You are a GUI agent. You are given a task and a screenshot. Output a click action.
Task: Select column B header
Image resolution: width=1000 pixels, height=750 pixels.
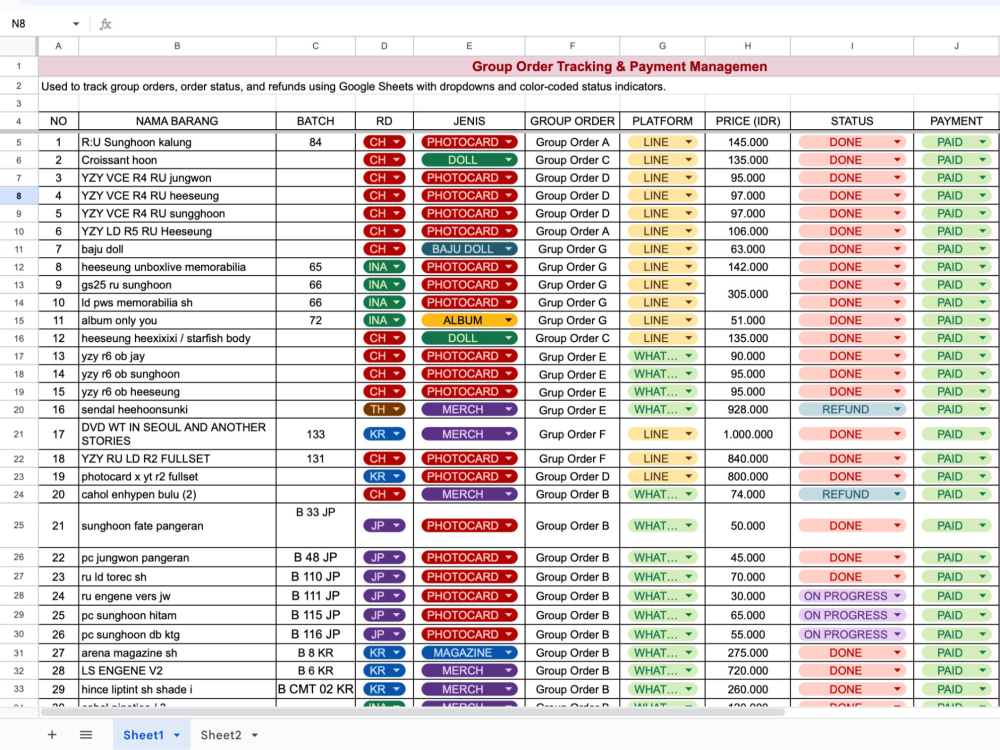click(x=177, y=46)
